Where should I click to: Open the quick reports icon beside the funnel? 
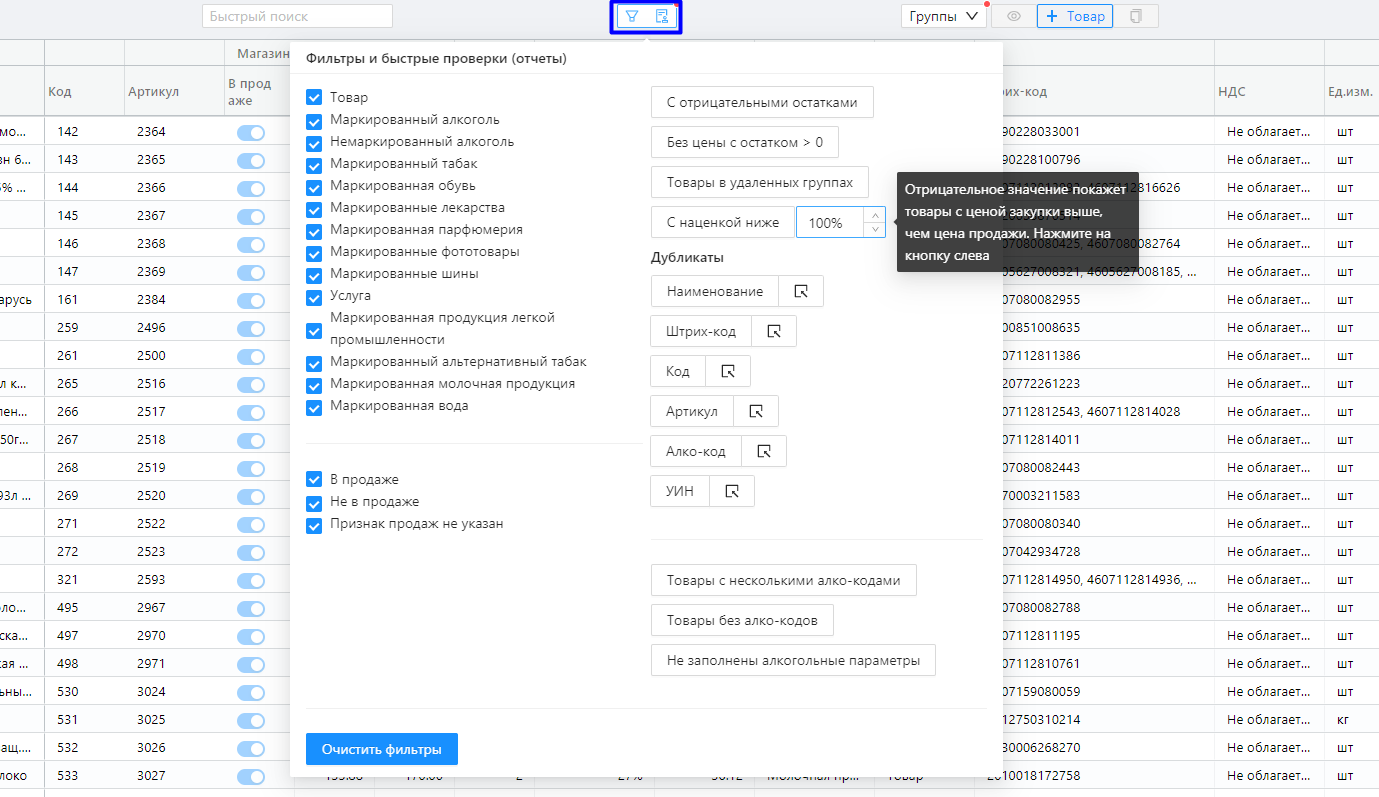pyautogui.click(x=661, y=16)
